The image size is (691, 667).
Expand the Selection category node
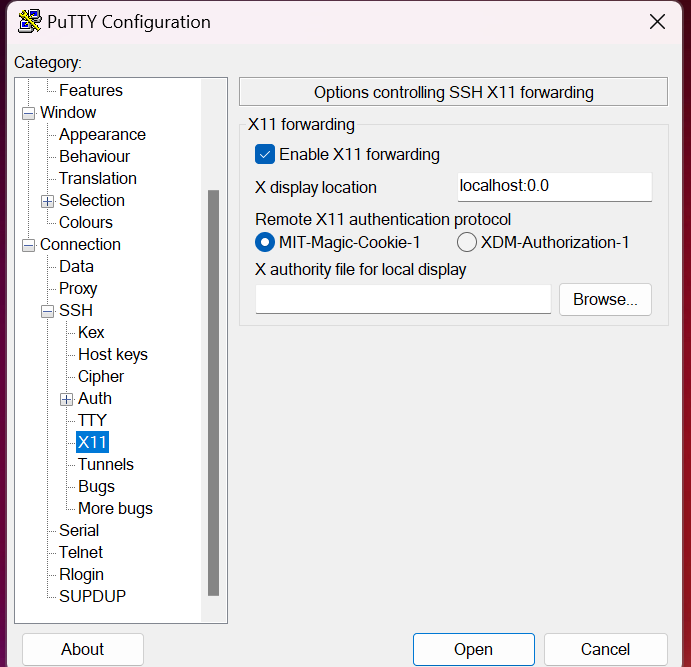(x=48, y=201)
